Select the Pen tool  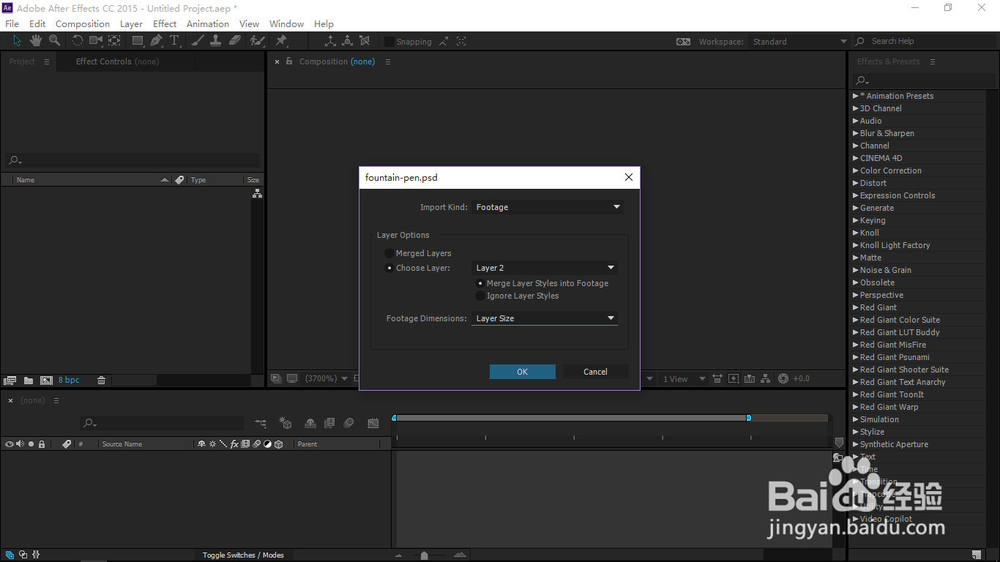(x=156, y=41)
